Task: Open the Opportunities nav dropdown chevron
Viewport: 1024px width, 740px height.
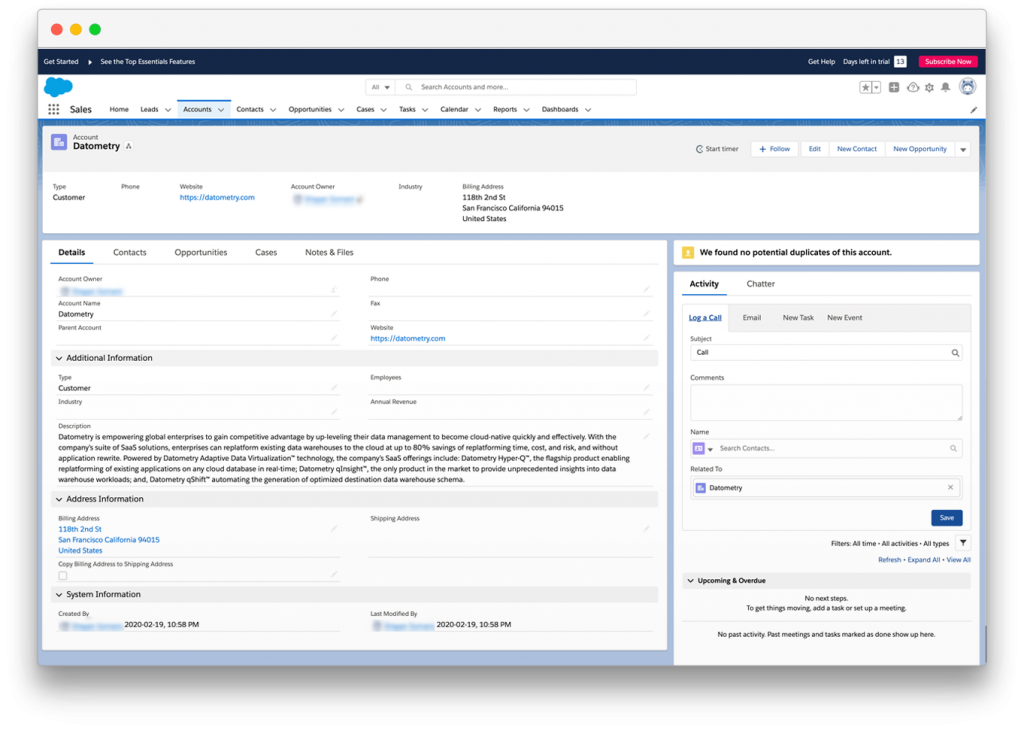Action: click(341, 110)
